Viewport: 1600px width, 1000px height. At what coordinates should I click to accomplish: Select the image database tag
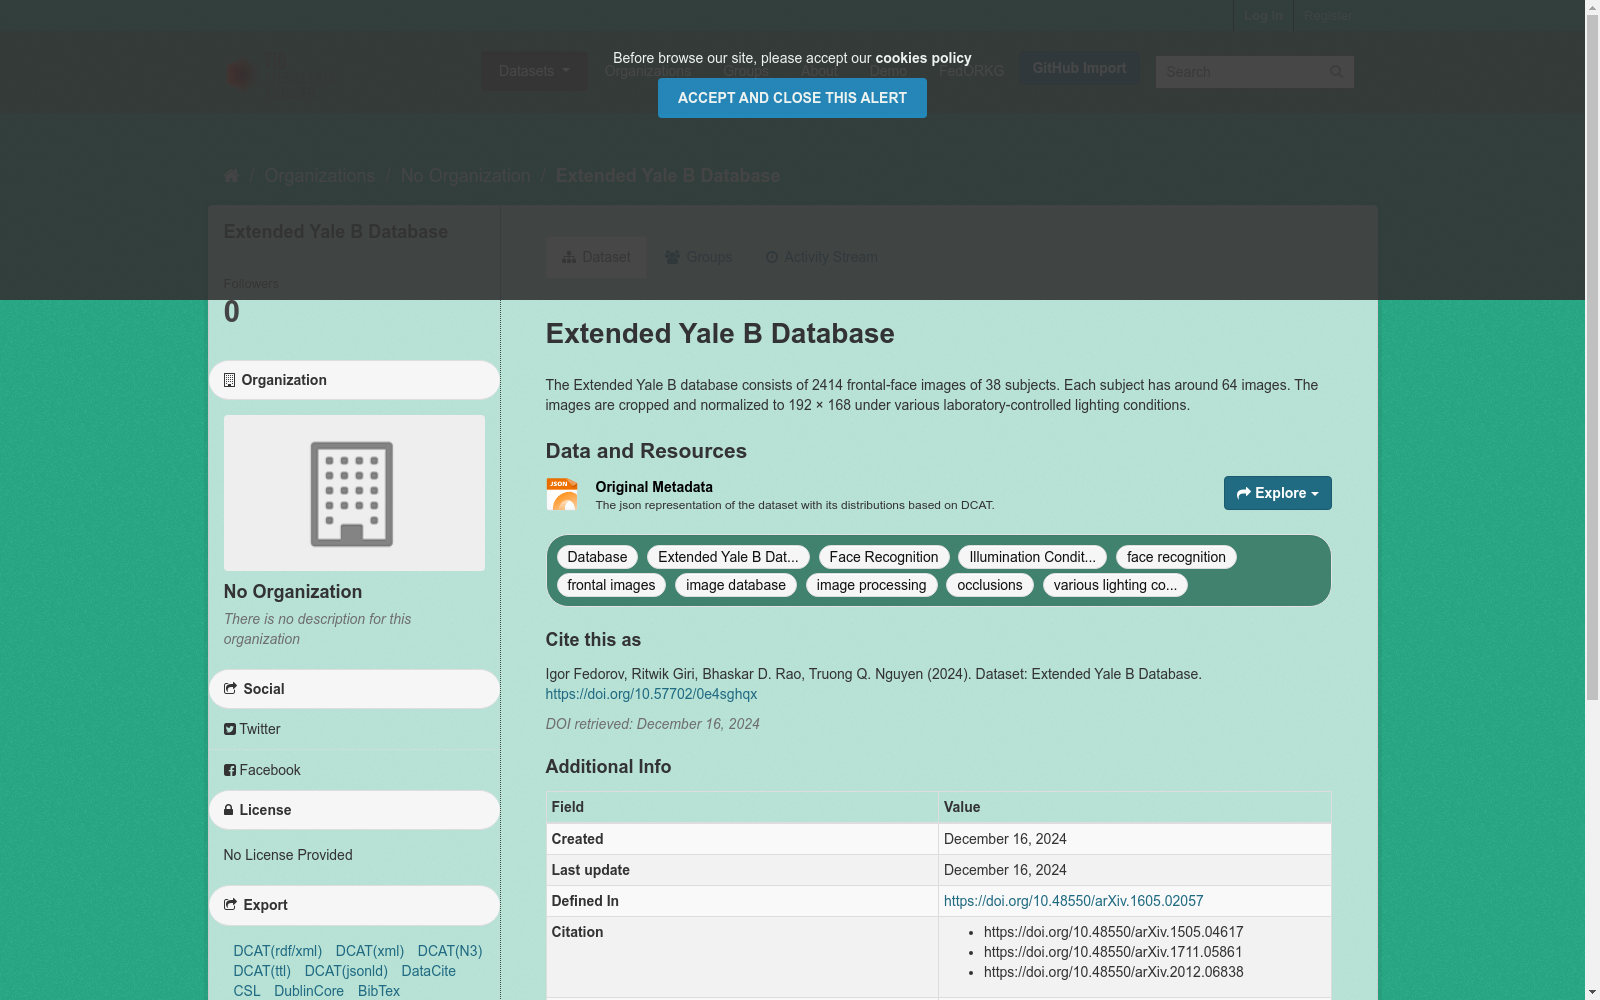point(736,585)
